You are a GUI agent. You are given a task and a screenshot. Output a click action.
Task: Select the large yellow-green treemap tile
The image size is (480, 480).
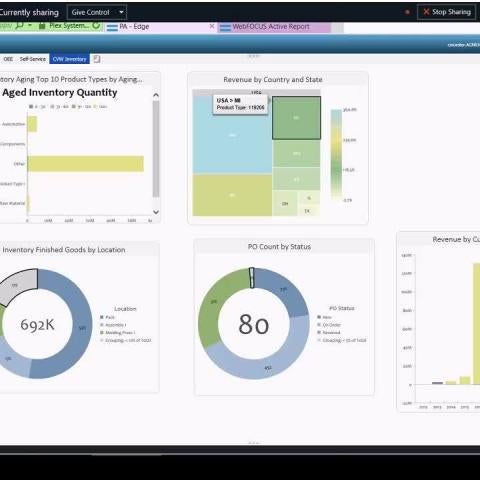(x=232, y=195)
